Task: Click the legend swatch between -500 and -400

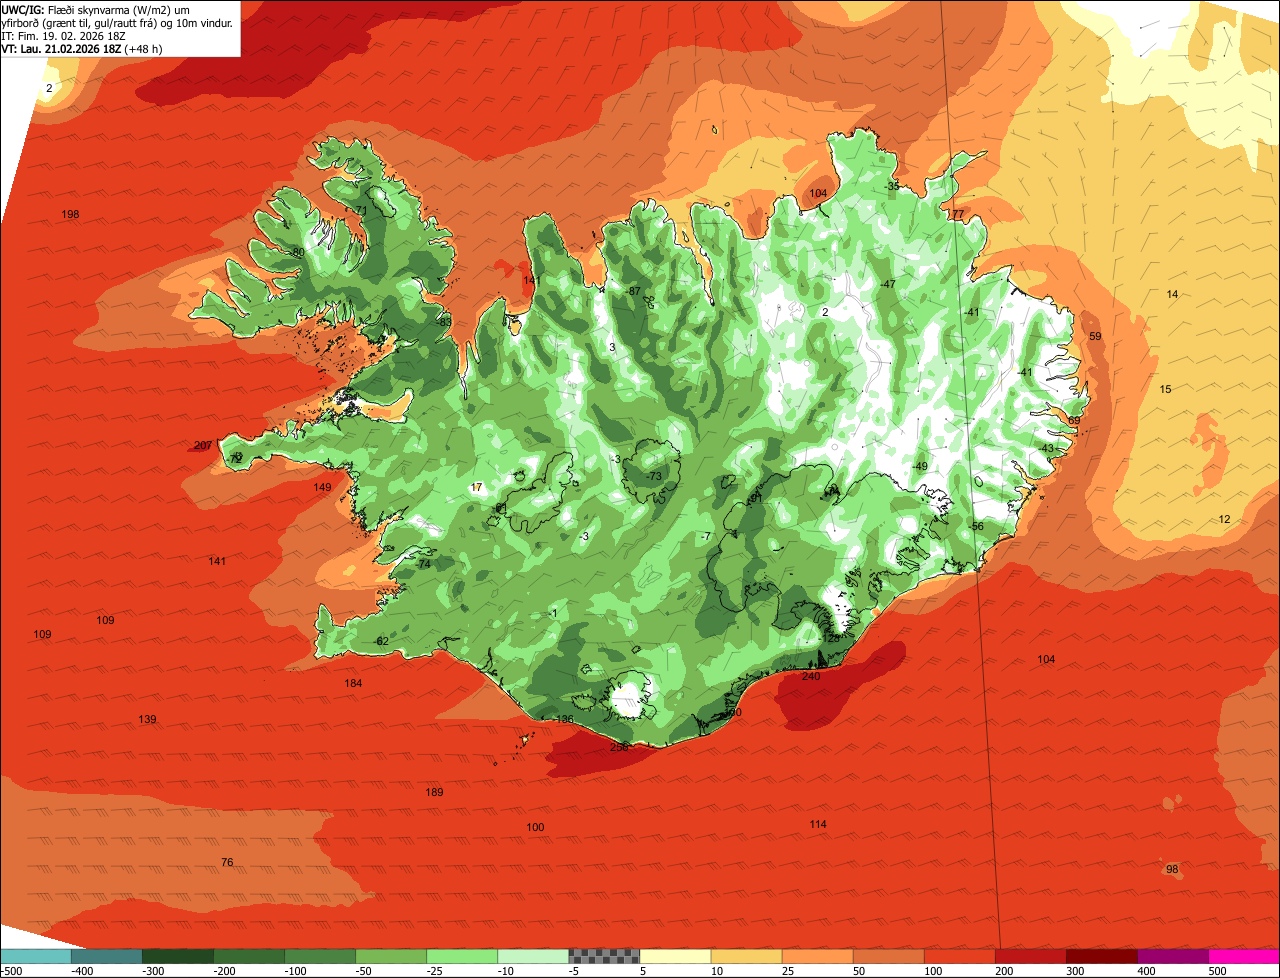Action: point(35,955)
